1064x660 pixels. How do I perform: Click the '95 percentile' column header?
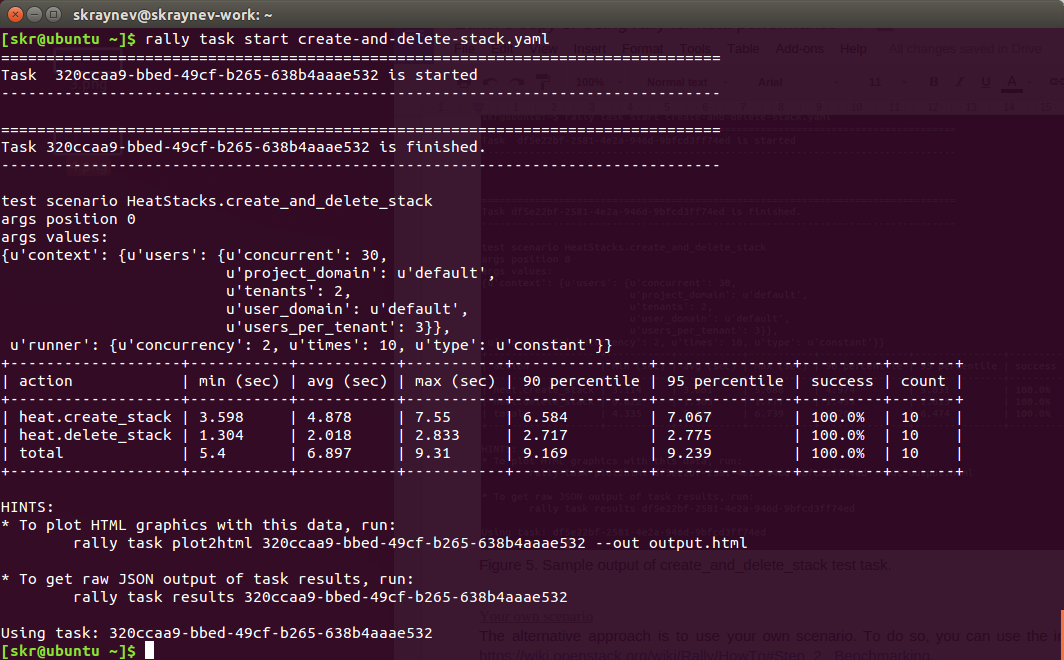pyautogui.click(x=725, y=381)
